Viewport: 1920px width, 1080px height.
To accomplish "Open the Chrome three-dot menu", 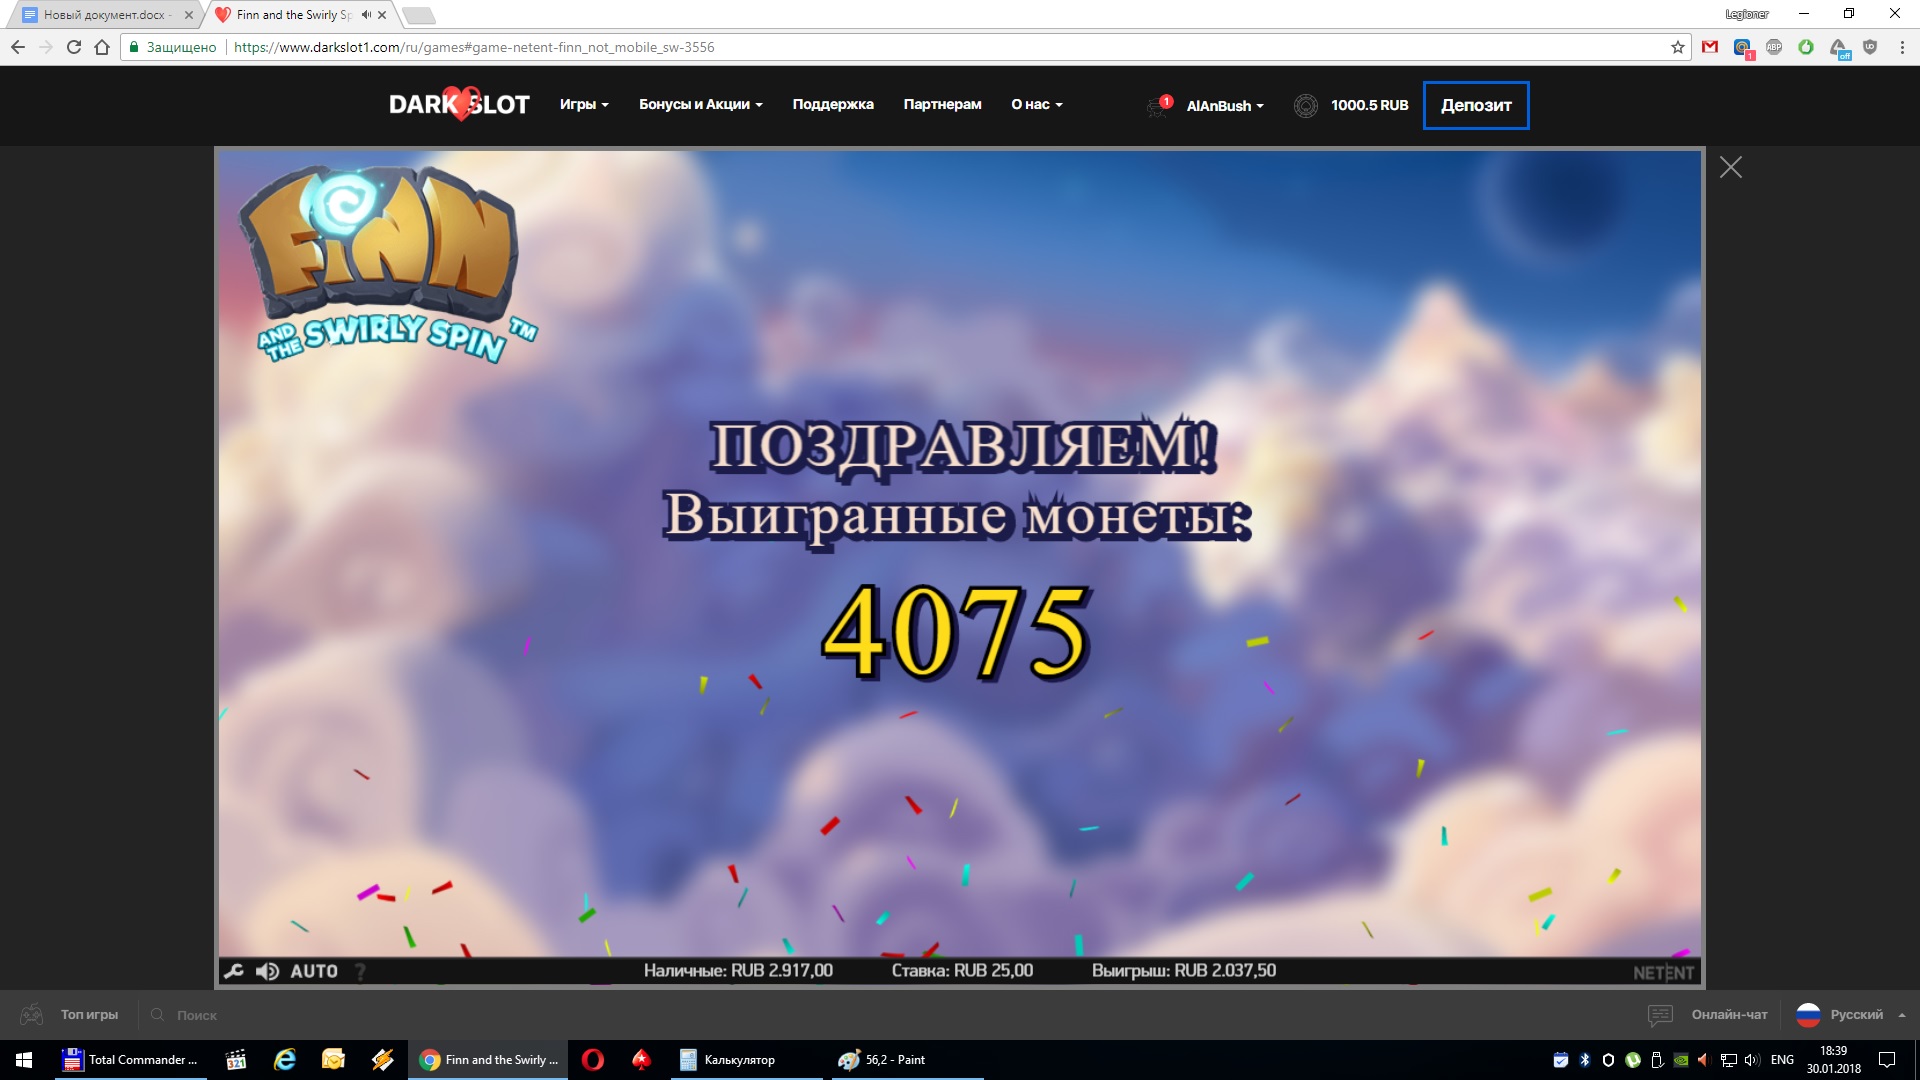I will point(1900,47).
